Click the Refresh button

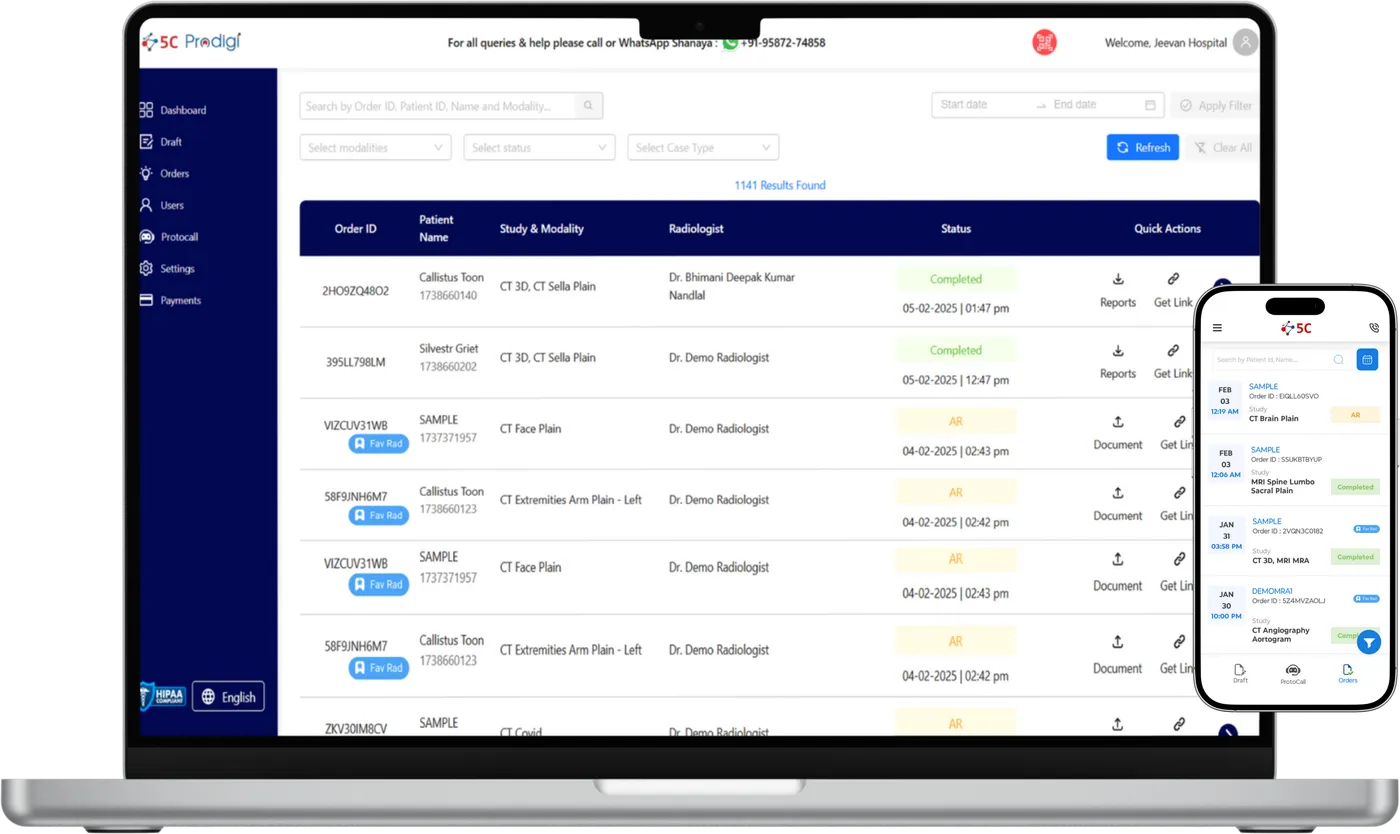[x=1142, y=147]
